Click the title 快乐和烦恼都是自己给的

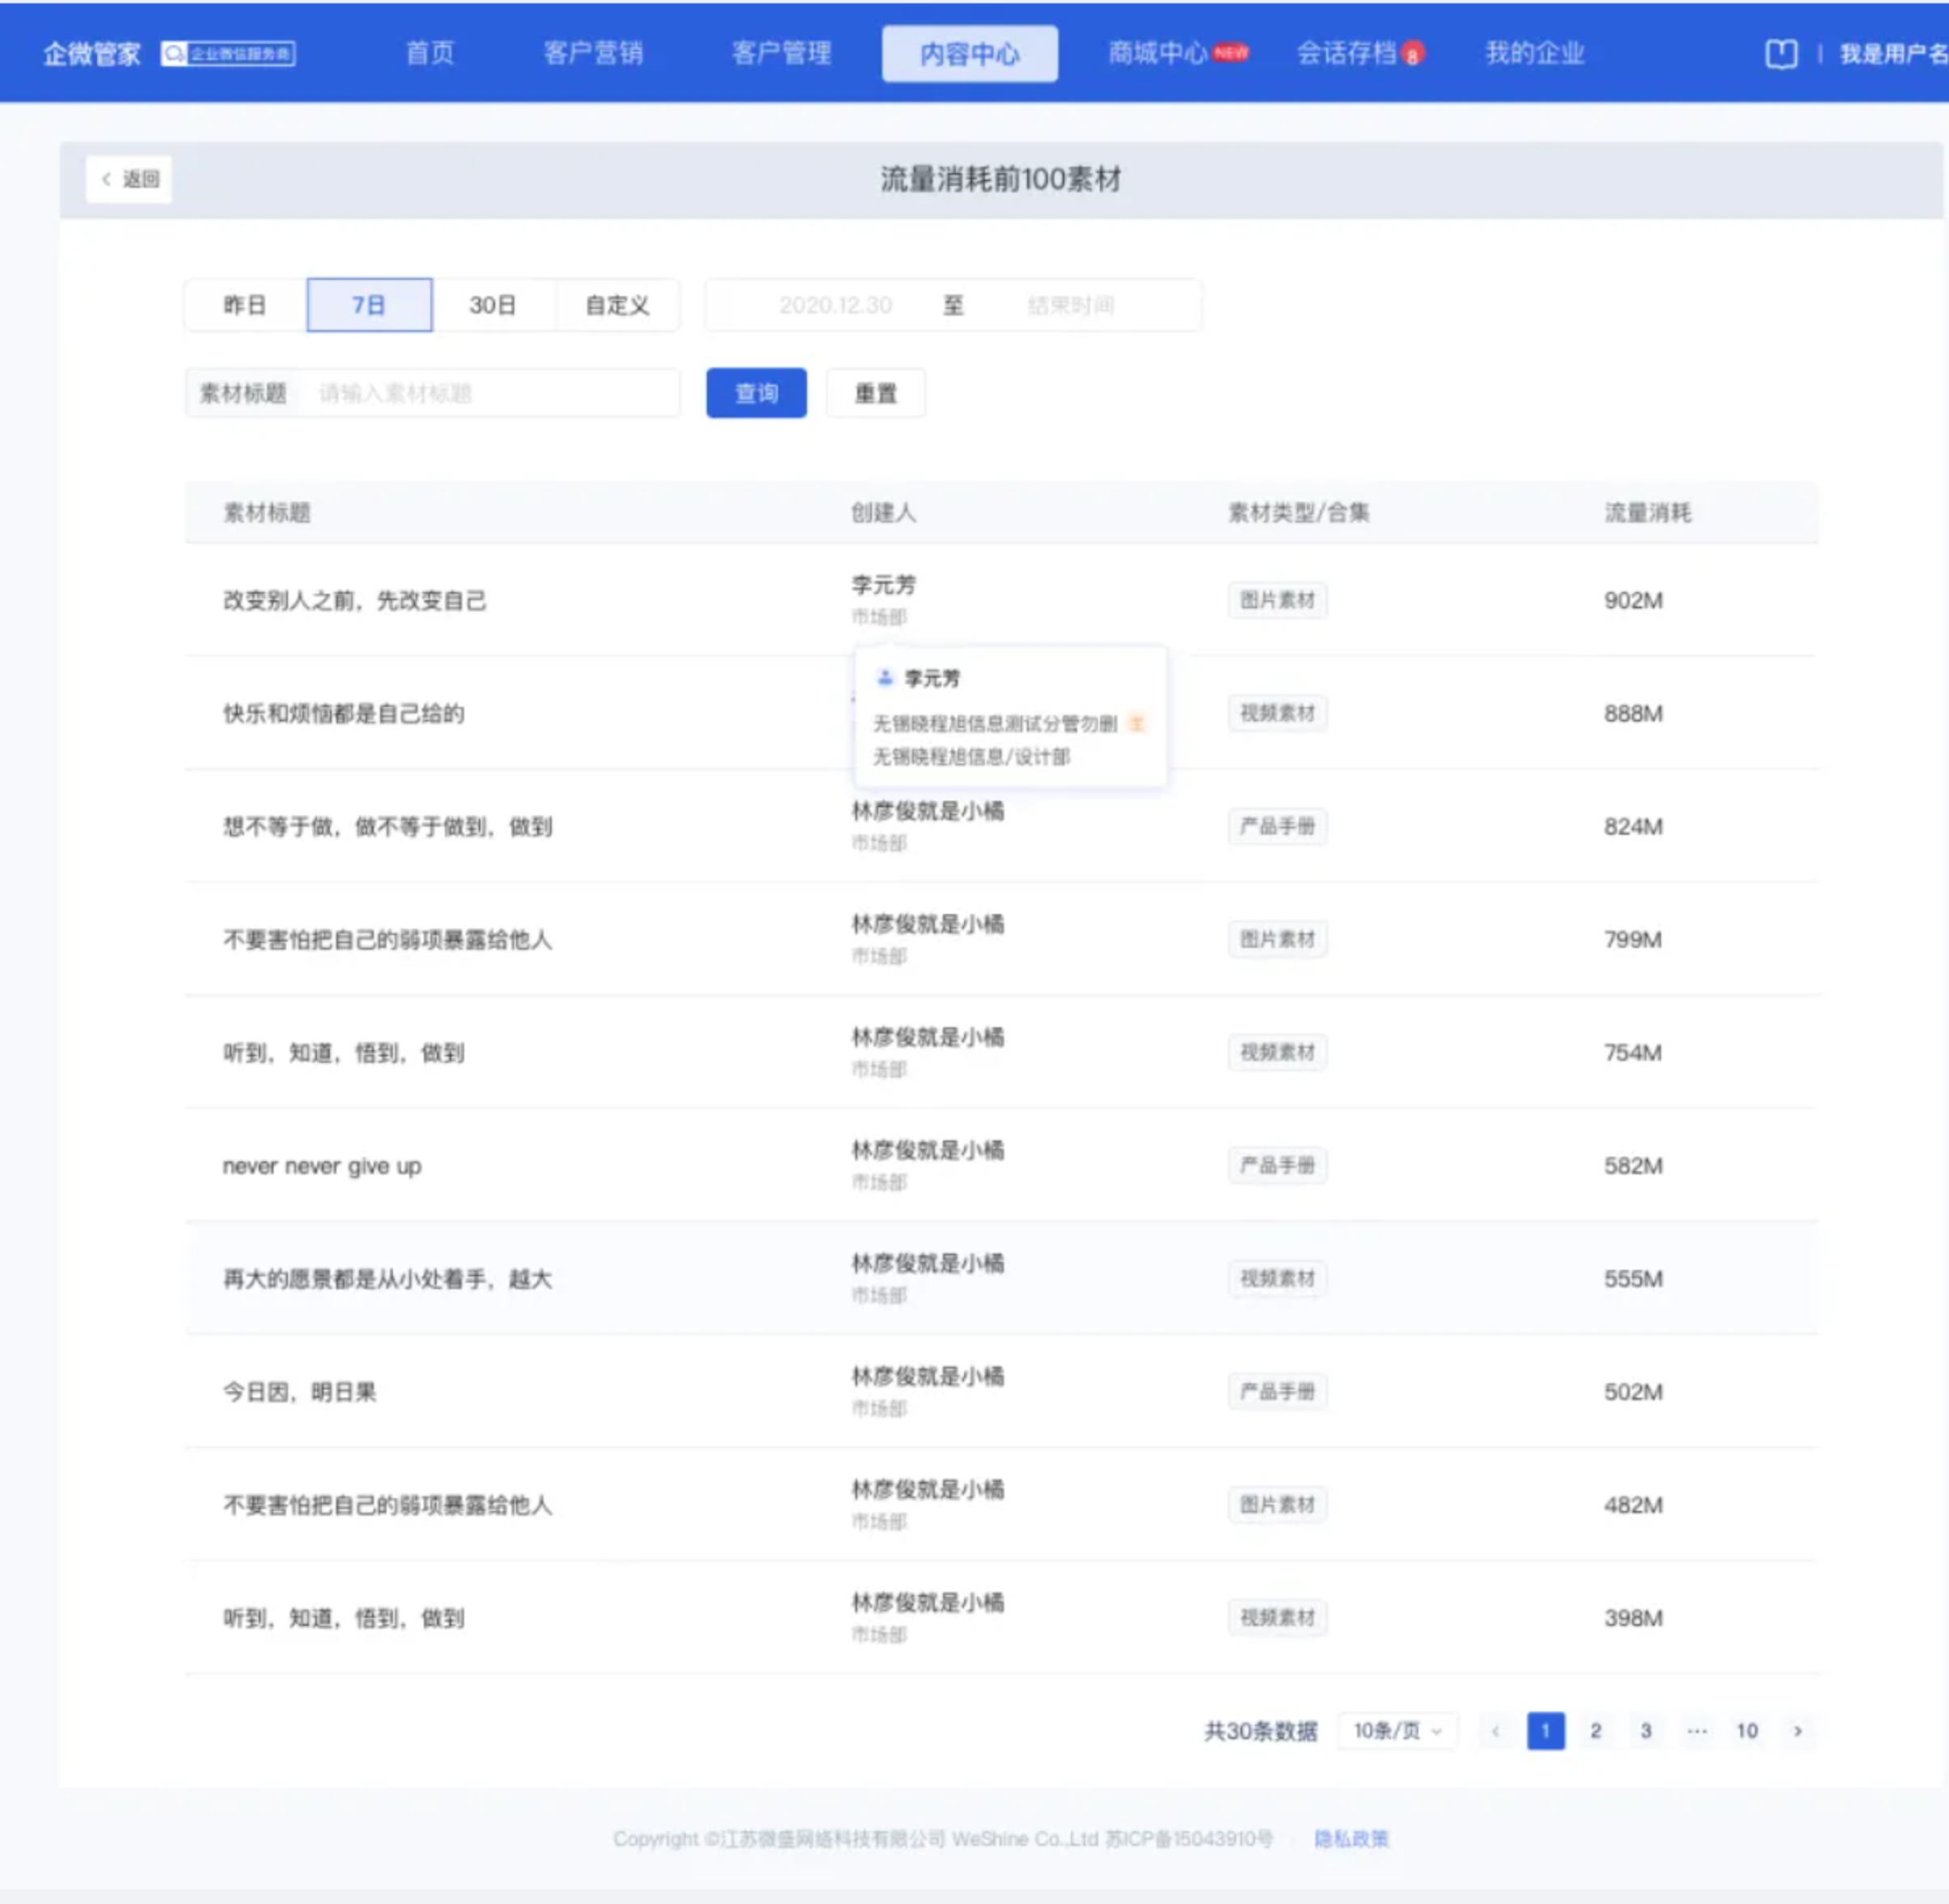(343, 713)
